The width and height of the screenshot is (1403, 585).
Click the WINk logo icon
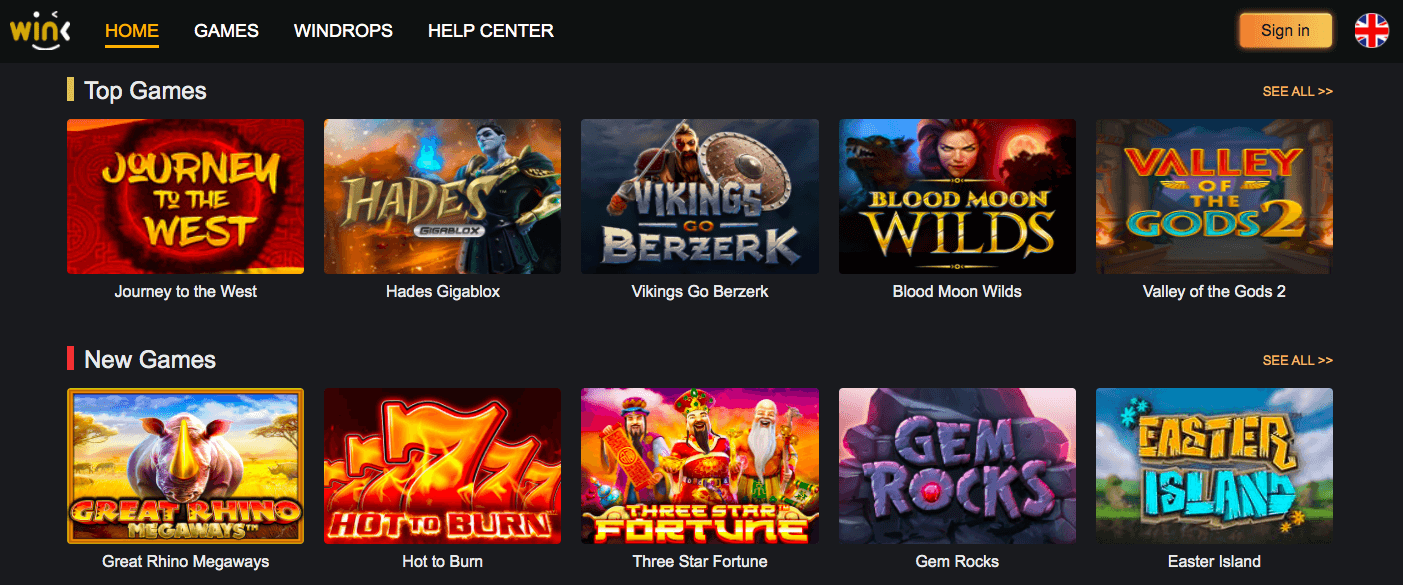tap(40, 31)
